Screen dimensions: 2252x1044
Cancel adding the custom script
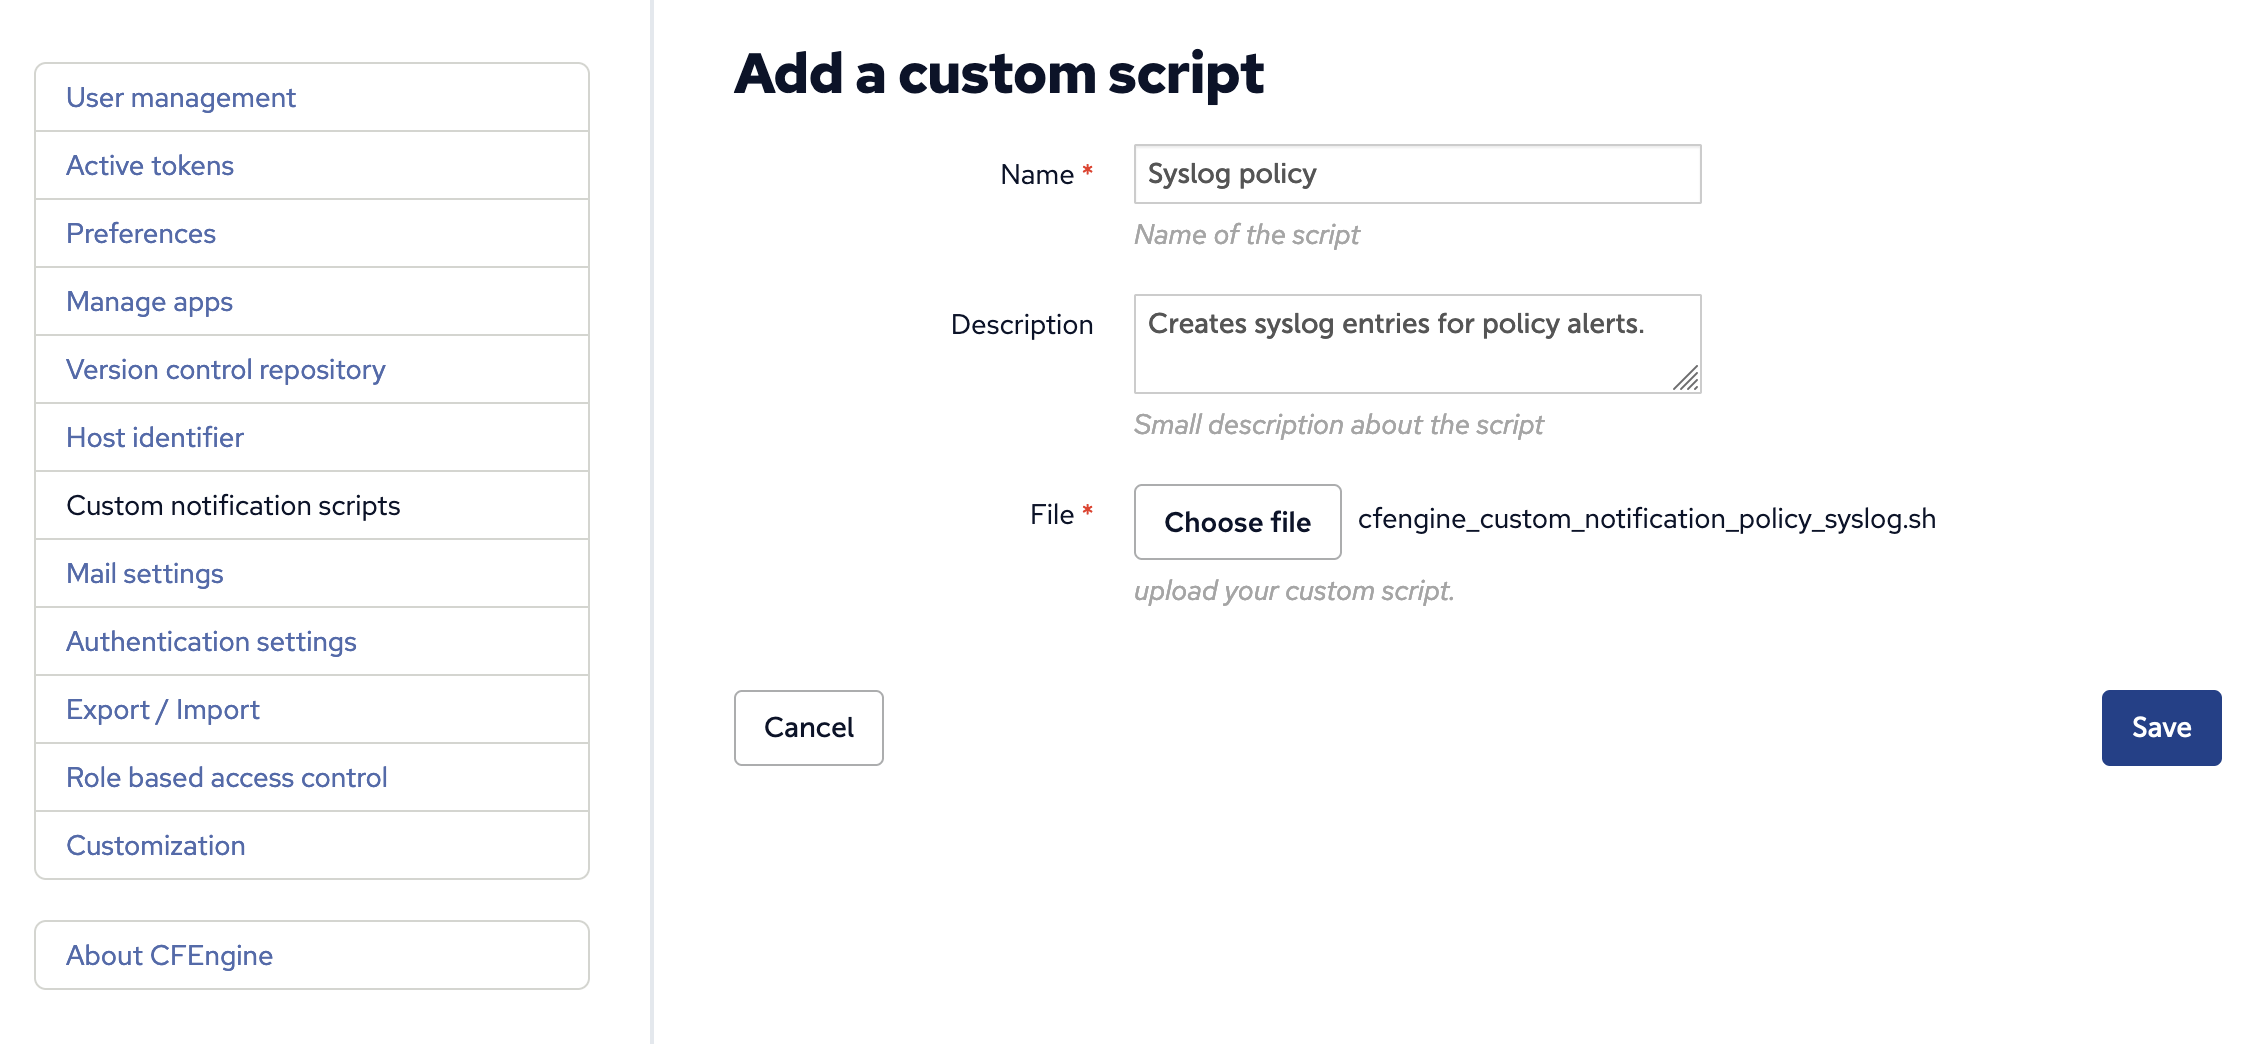point(808,727)
